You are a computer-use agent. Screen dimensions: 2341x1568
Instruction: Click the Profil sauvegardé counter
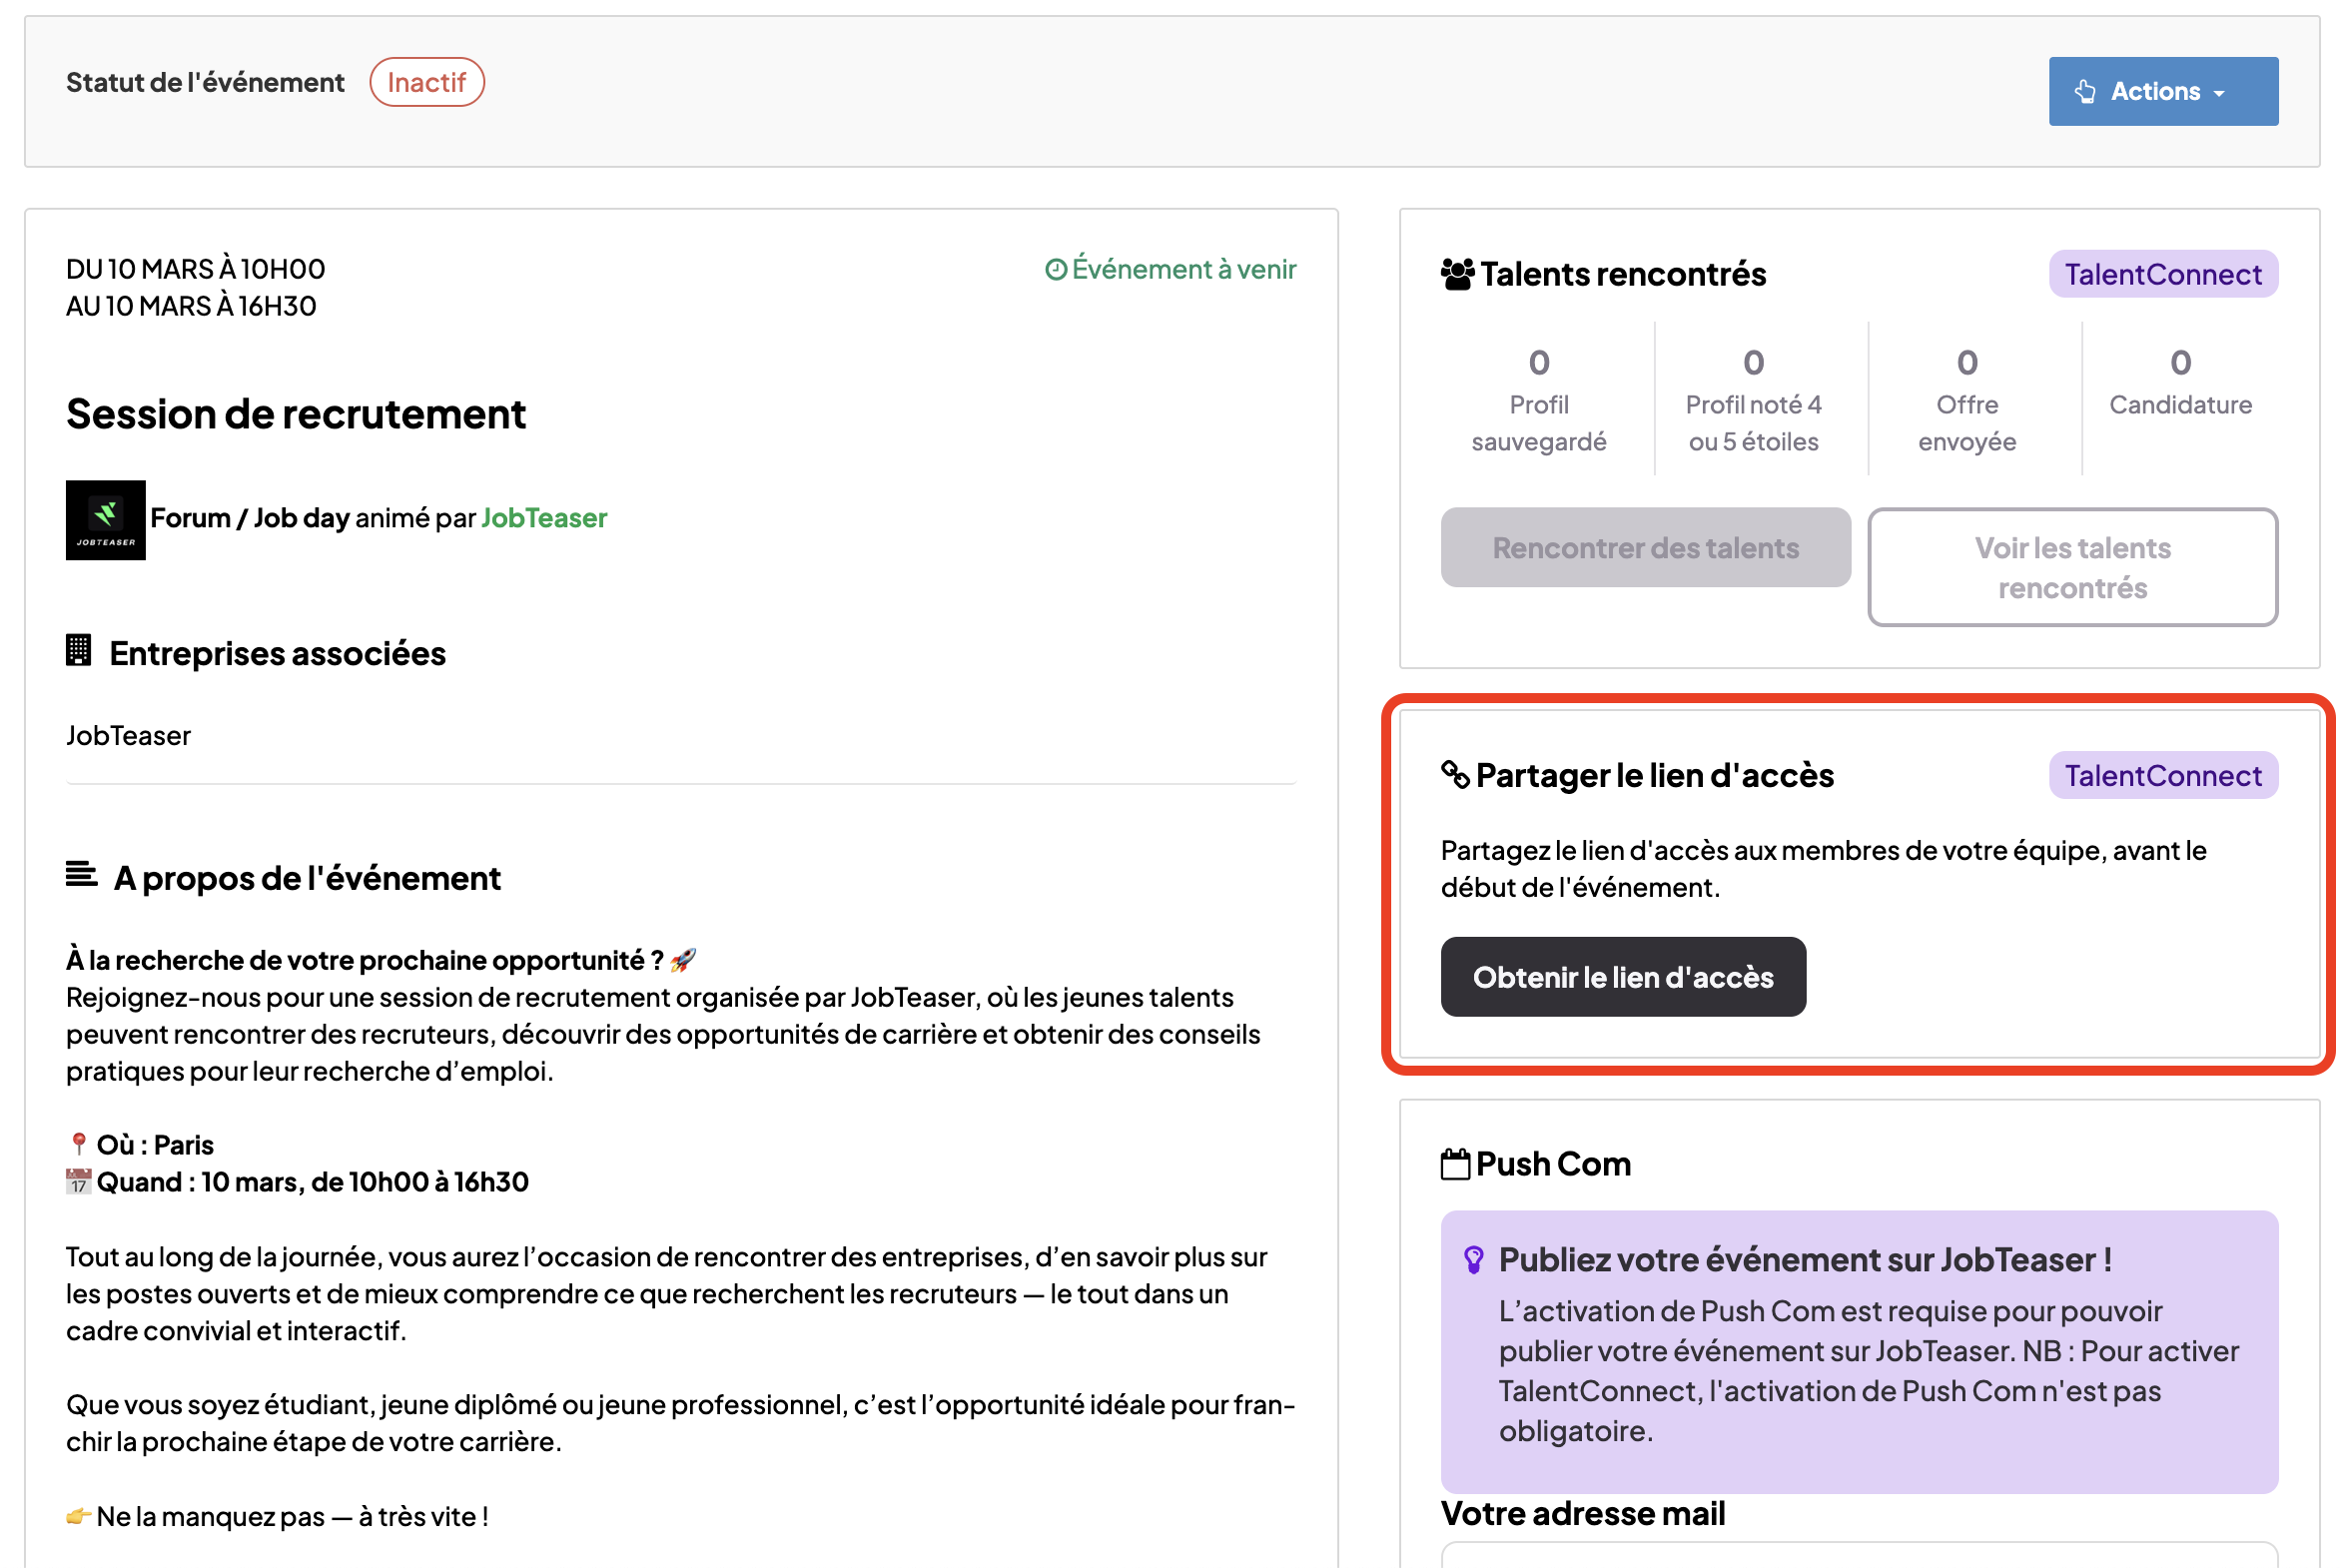click(x=1538, y=399)
